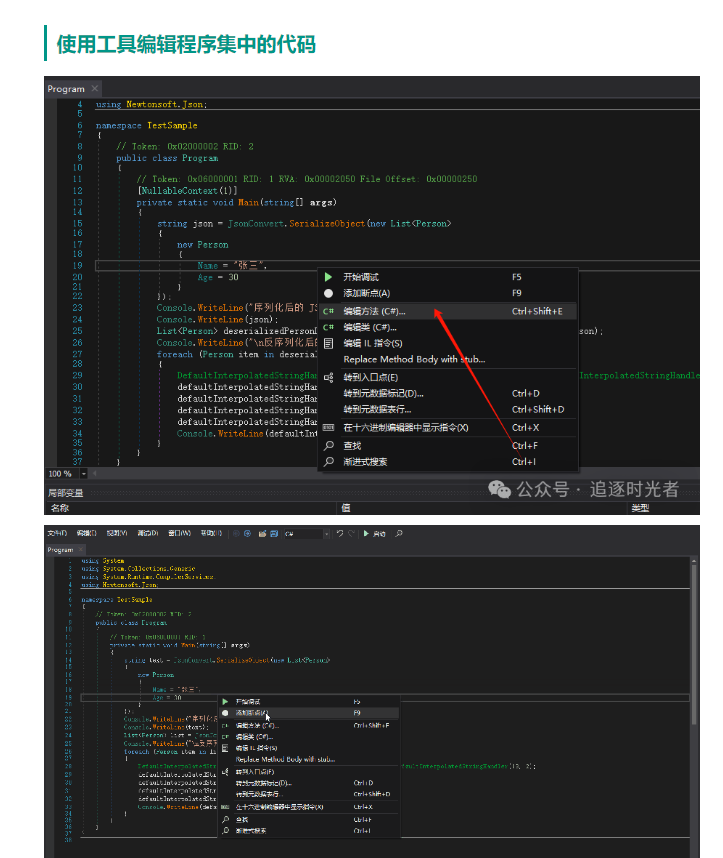Select 转到元数据标记(D)... in the upper context menu
Viewport: 723px width, 858px height.
pos(448,393)
